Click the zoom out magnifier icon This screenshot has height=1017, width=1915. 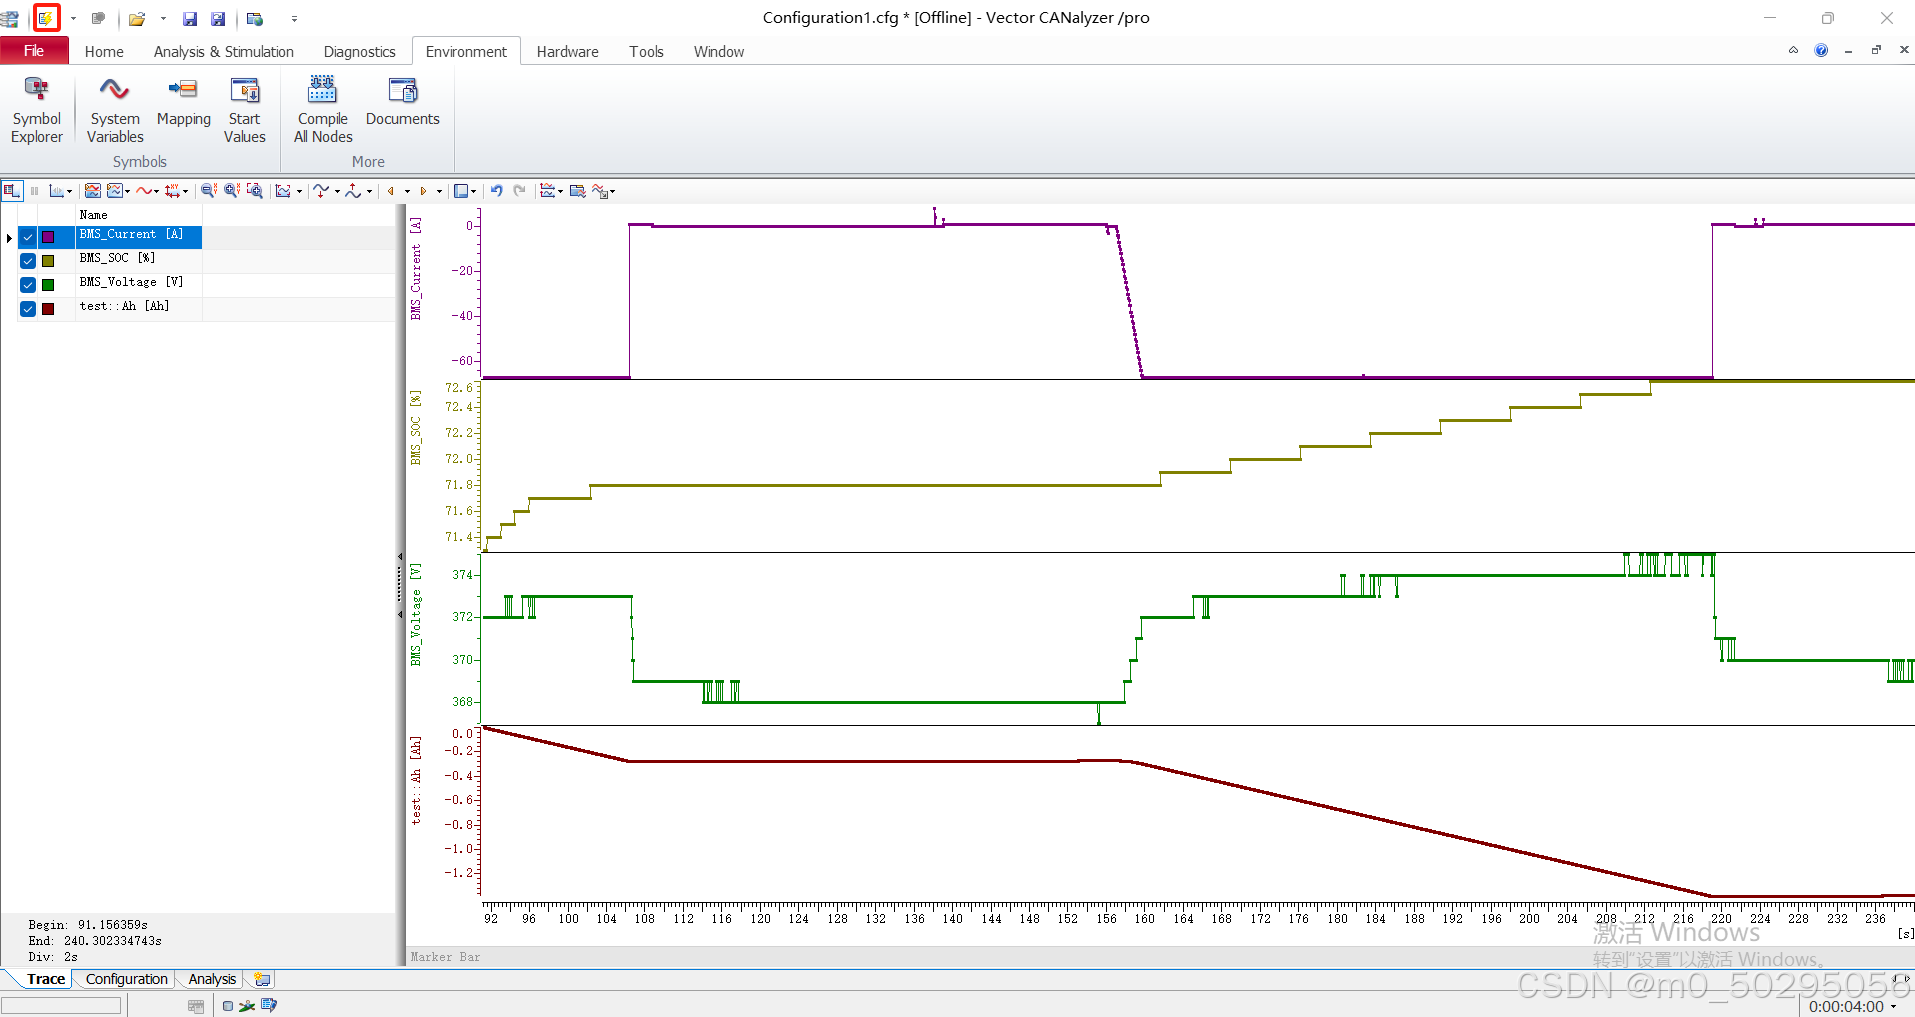[x=208, y=190]
